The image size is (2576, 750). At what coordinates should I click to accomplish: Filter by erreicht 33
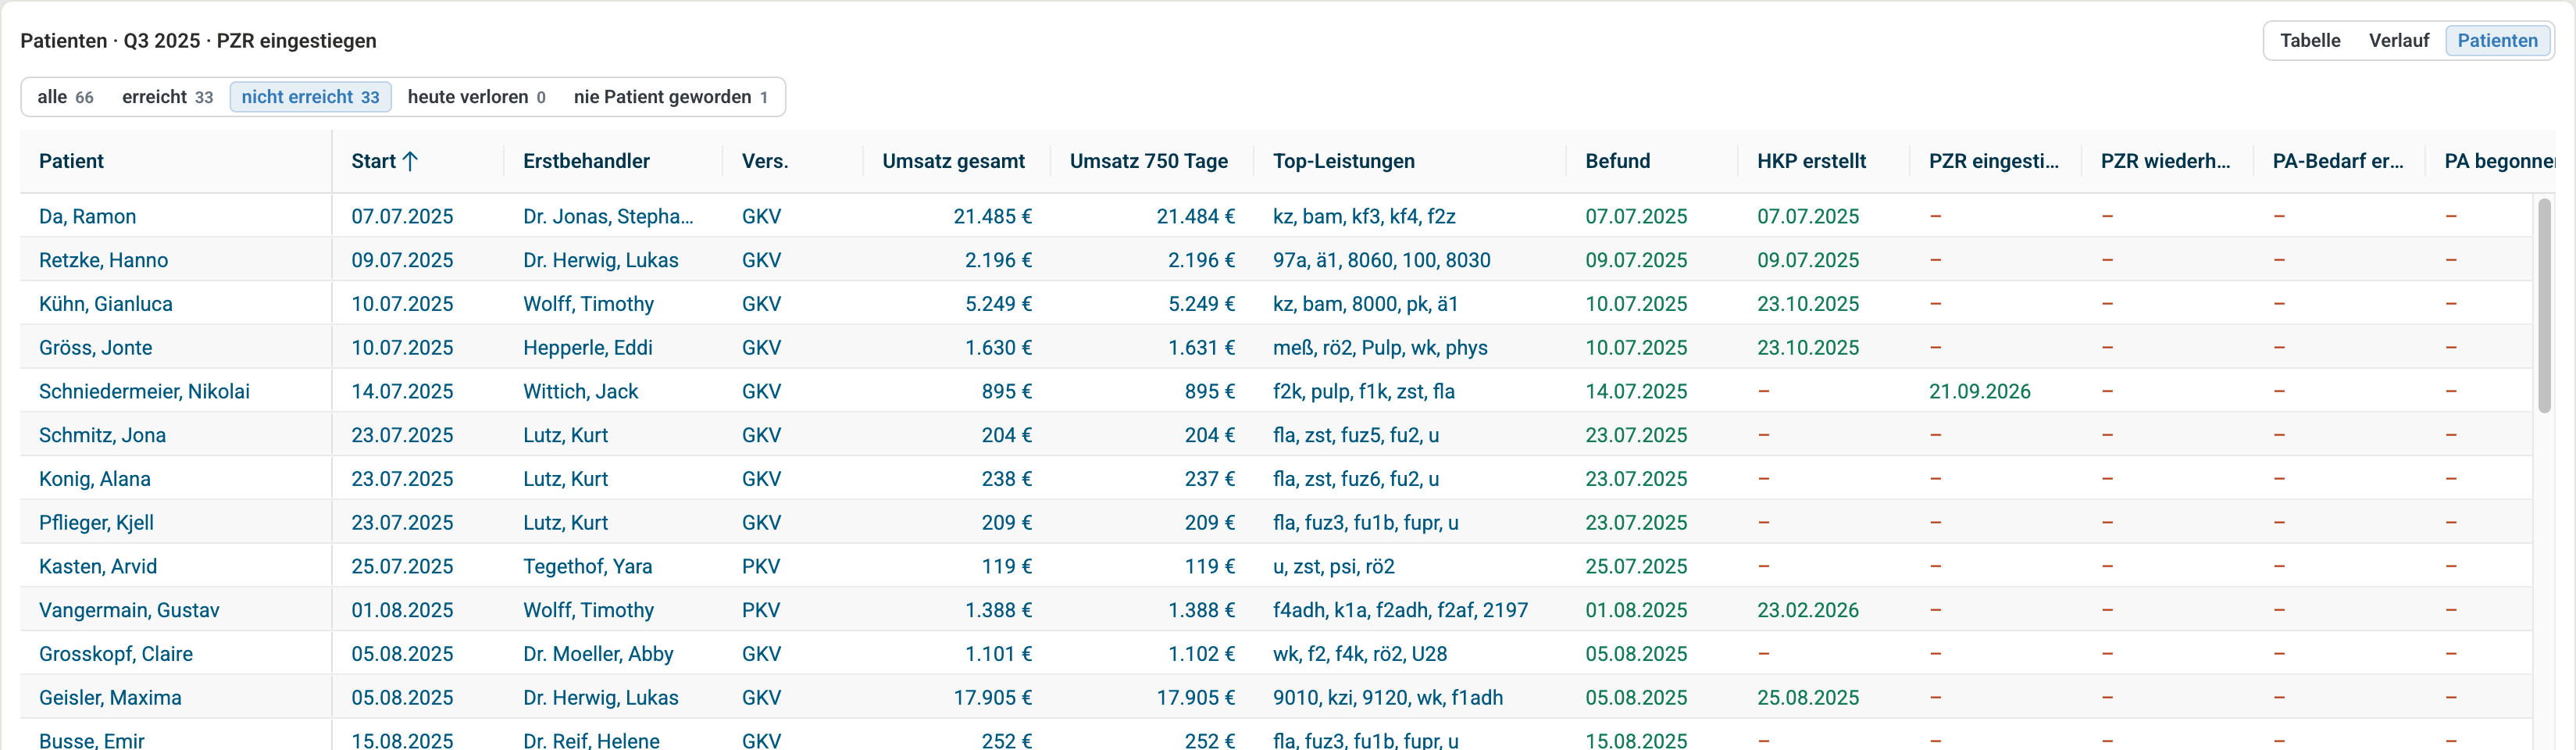(167, 97)
